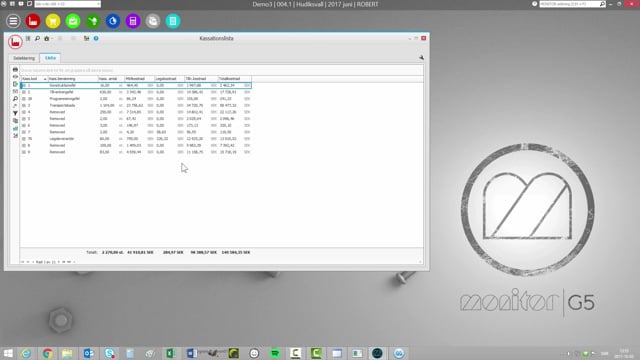Image resolution: width=640 pixels, height=360 pixels.
Task: Click the blue help icon in window toolbar
Action: tap(96, 38)
